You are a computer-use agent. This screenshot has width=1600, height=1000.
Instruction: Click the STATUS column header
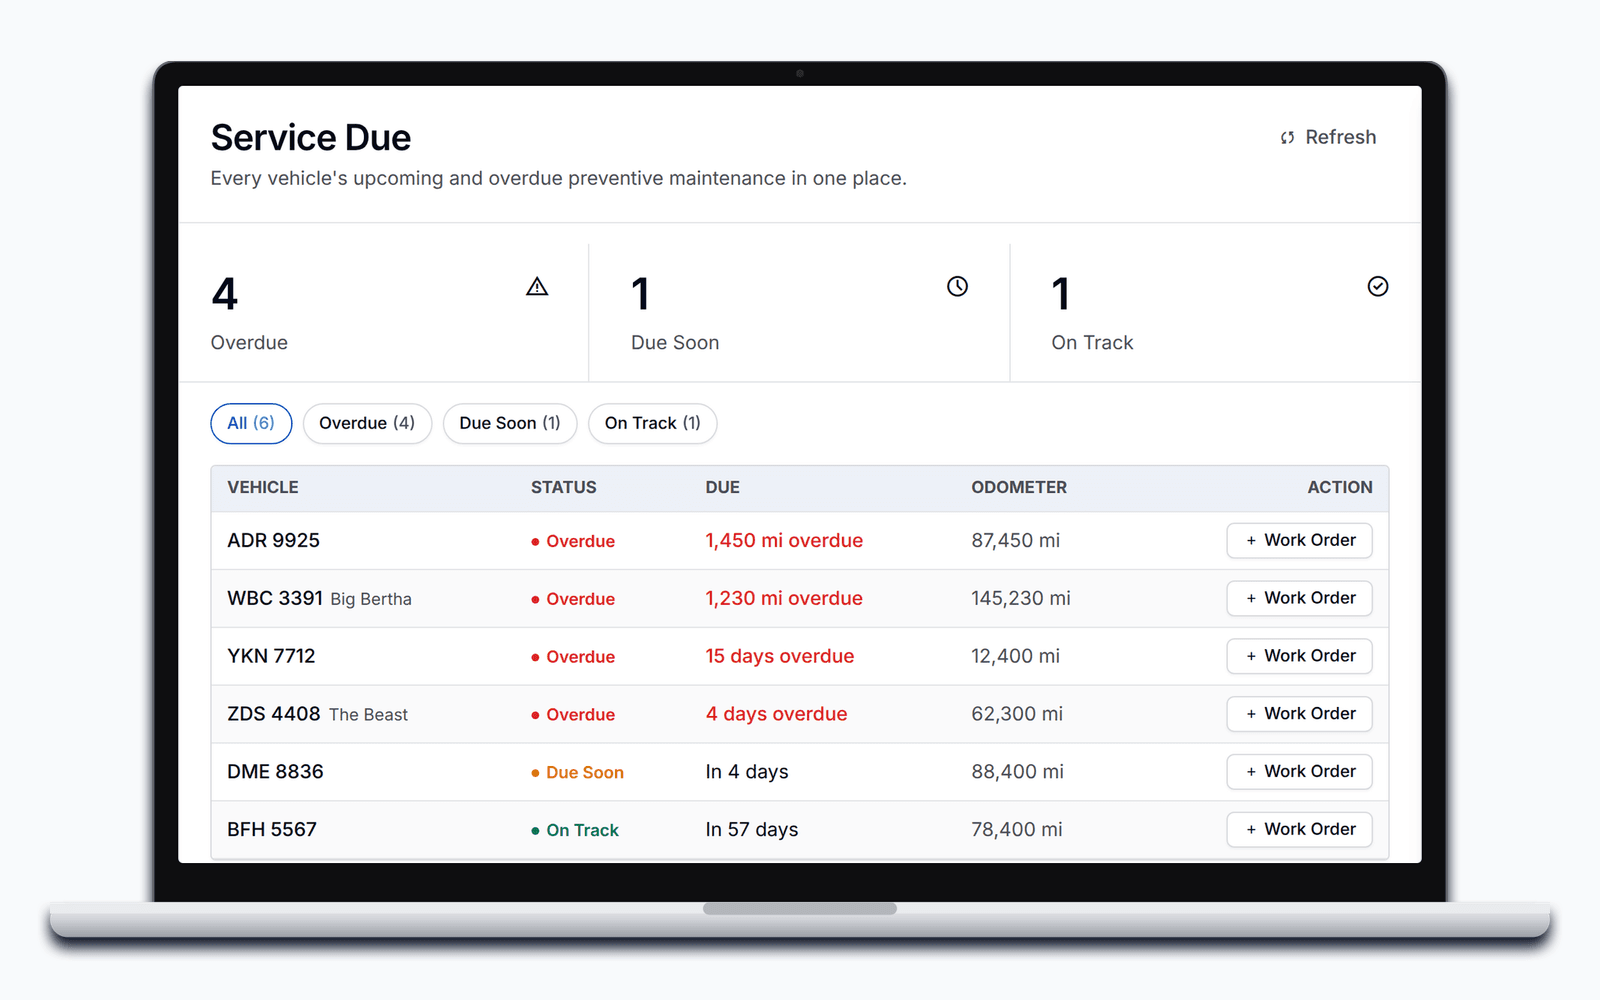click(564, 488)
